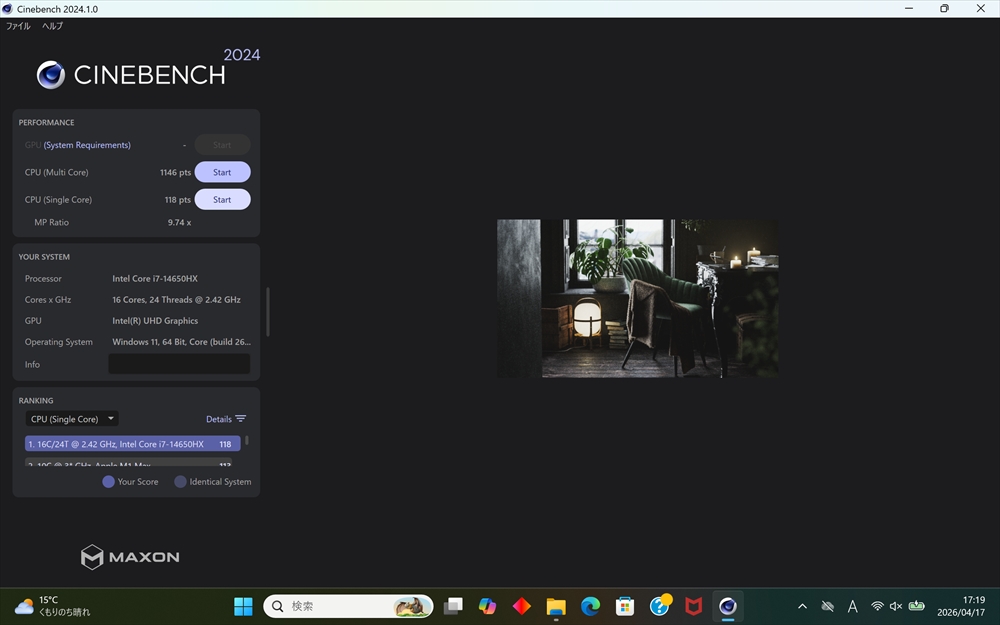Start the CPU Multi Core benchmark
This screenshot has height=625, width=1000.
pos(222,172)
